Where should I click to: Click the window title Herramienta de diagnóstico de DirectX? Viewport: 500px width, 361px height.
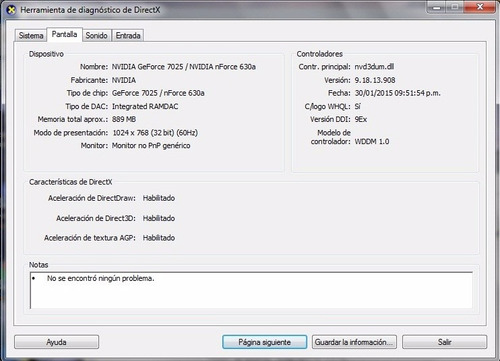pos(90,10)
